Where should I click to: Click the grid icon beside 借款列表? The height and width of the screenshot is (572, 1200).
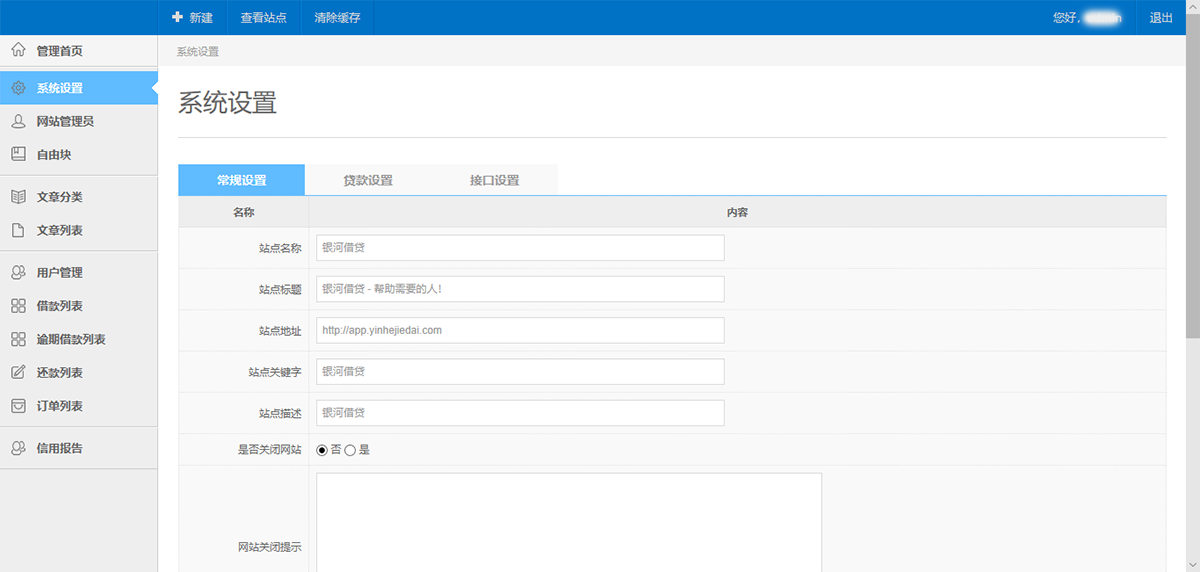18,306
